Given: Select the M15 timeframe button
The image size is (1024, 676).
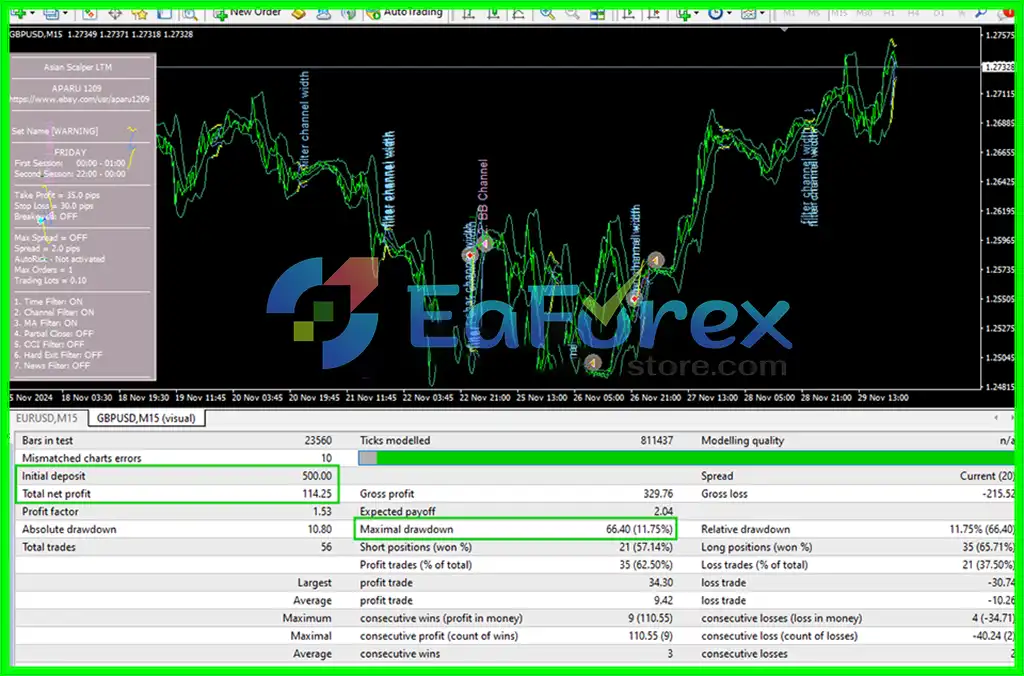Looking at the screenshot, I should coord(839,12).
